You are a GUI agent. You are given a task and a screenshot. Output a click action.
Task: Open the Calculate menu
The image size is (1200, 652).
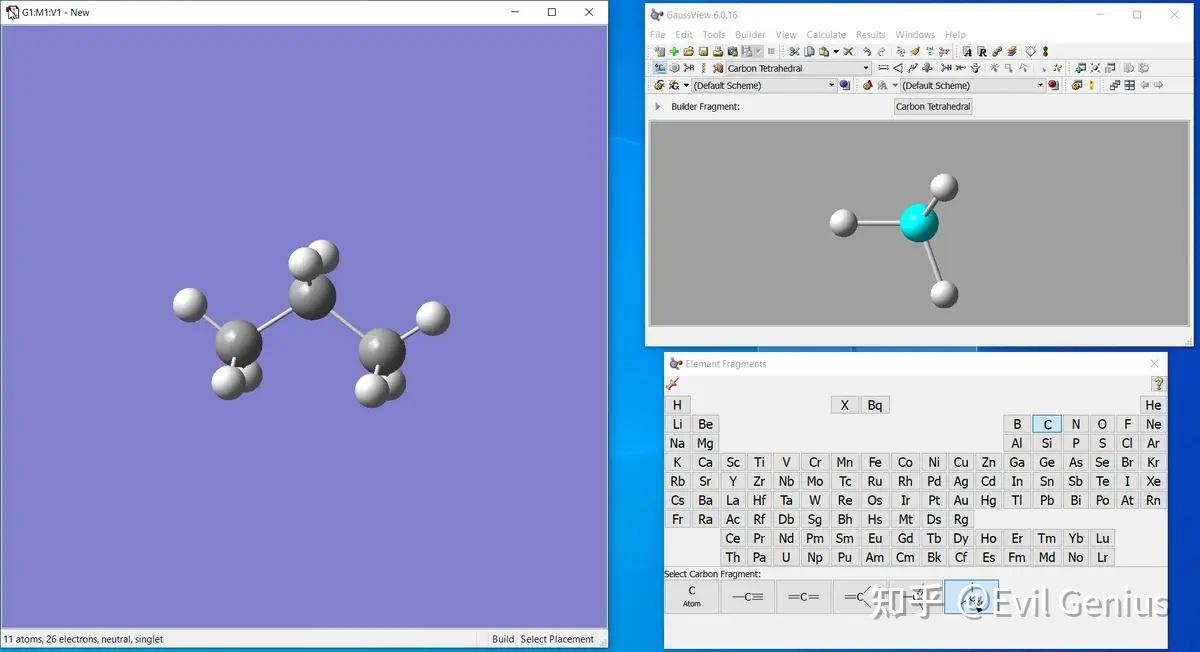[x=826, y=34]
